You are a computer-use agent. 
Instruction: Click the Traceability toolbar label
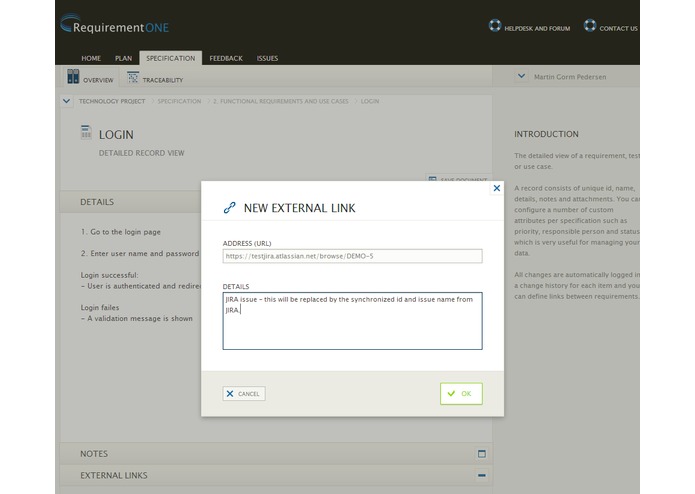(163, 80)
